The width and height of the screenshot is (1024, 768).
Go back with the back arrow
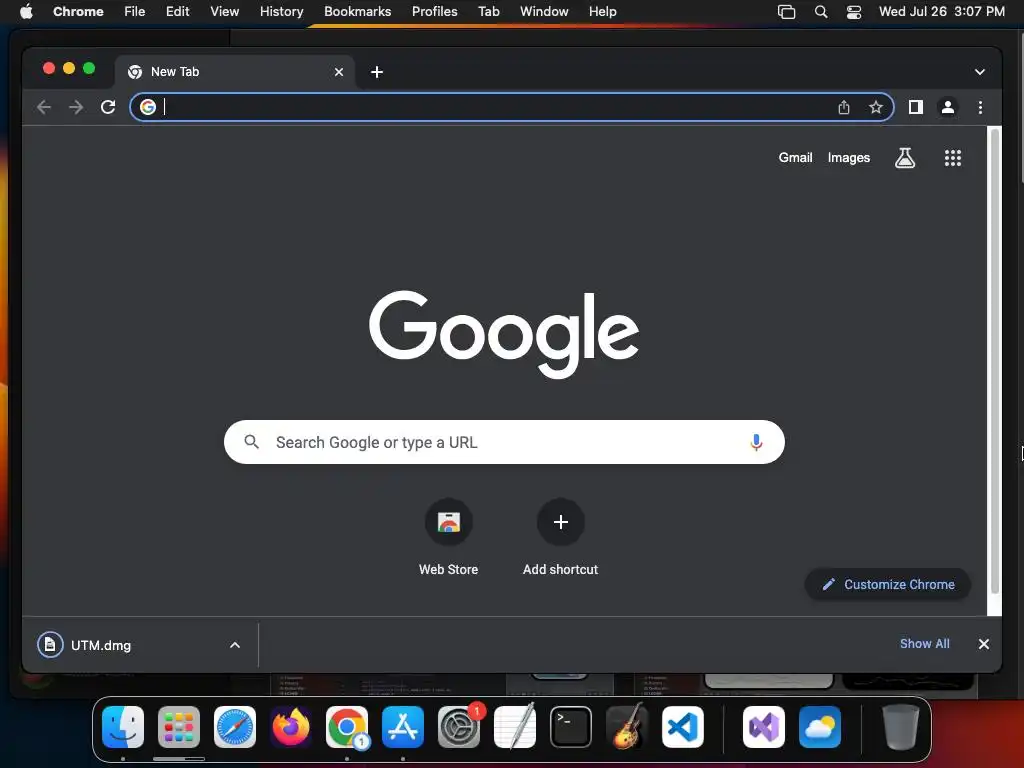(x=44, y=107)
